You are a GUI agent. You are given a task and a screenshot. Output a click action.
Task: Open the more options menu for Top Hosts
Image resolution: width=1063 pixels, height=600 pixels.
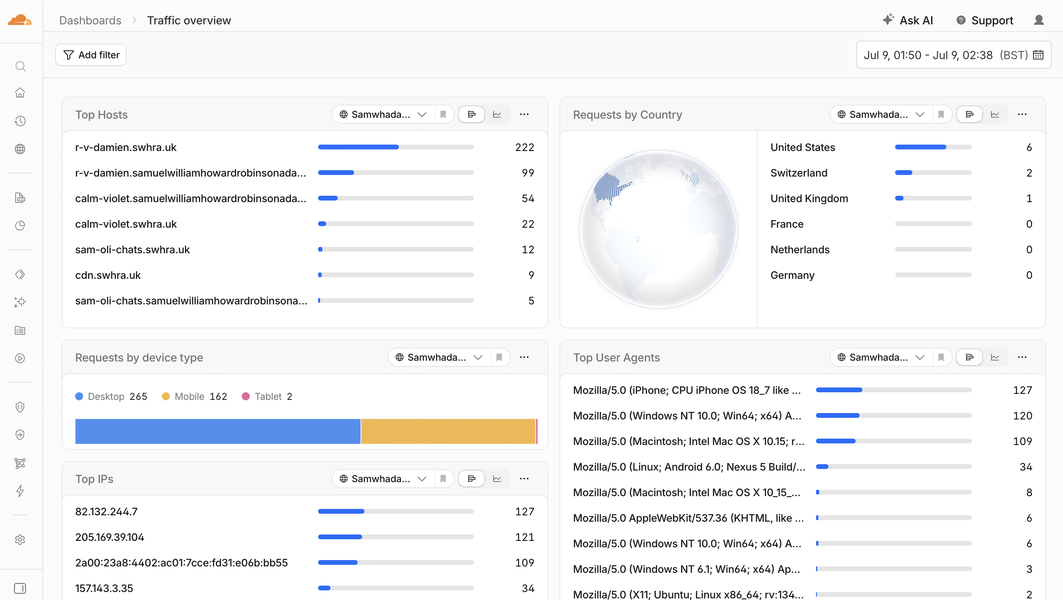524,115
